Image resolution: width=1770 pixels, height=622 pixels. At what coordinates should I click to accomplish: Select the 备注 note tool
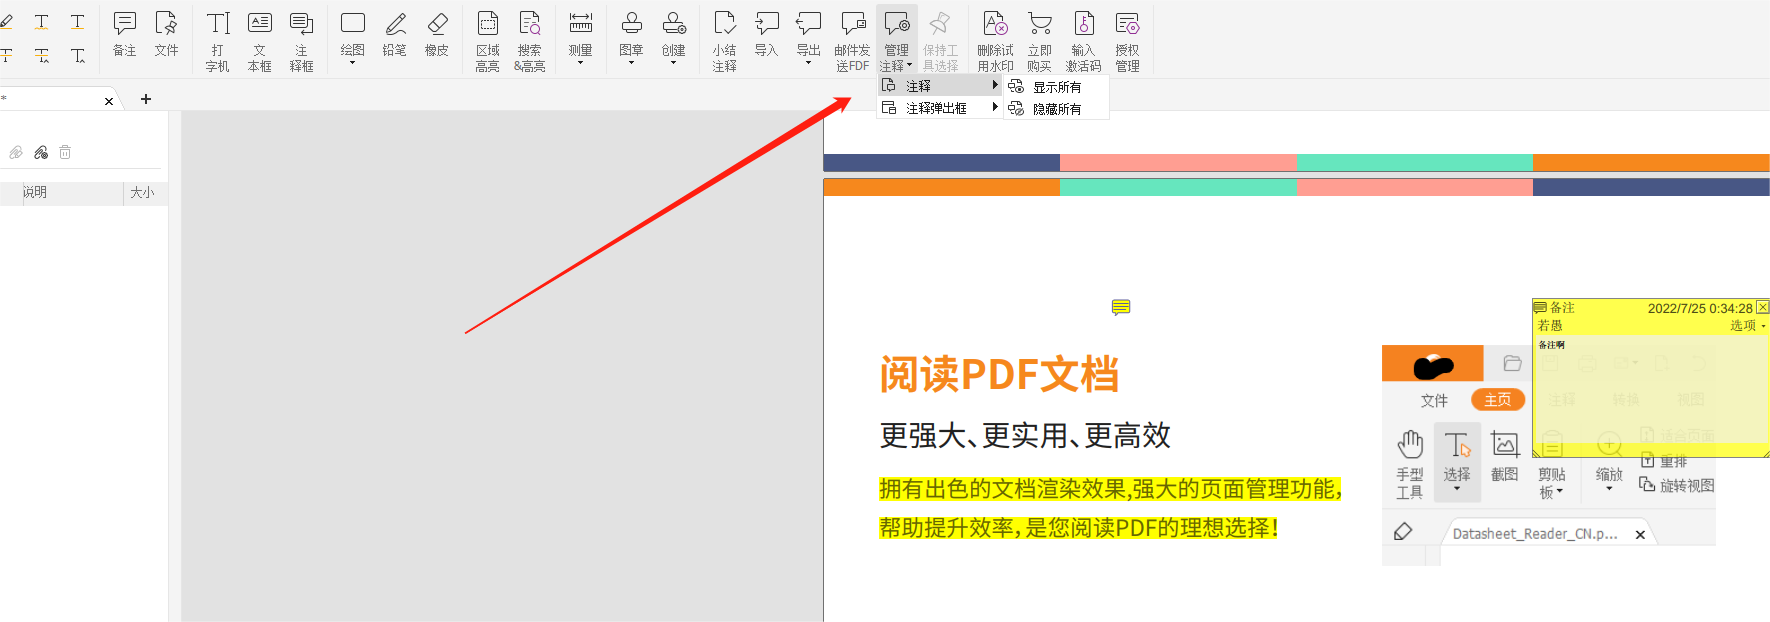click(x=125, y=35)
